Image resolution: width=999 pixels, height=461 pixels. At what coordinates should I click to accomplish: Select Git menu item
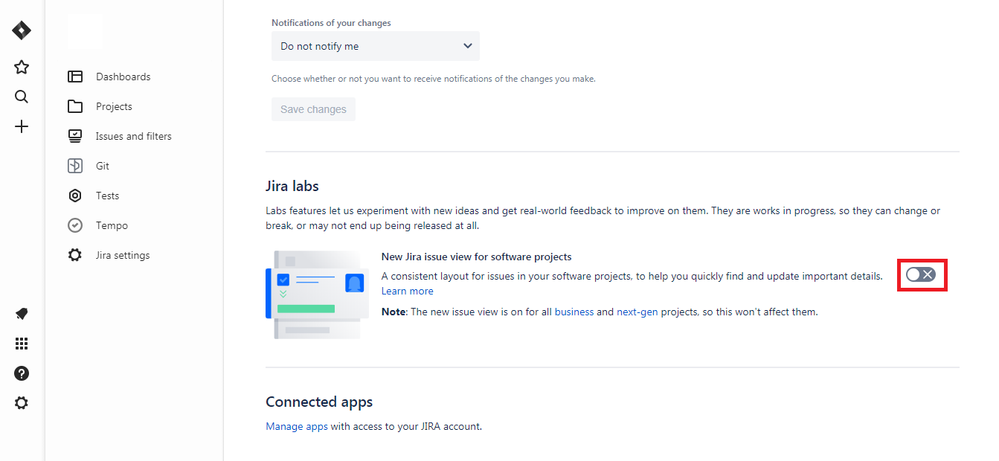103,166
